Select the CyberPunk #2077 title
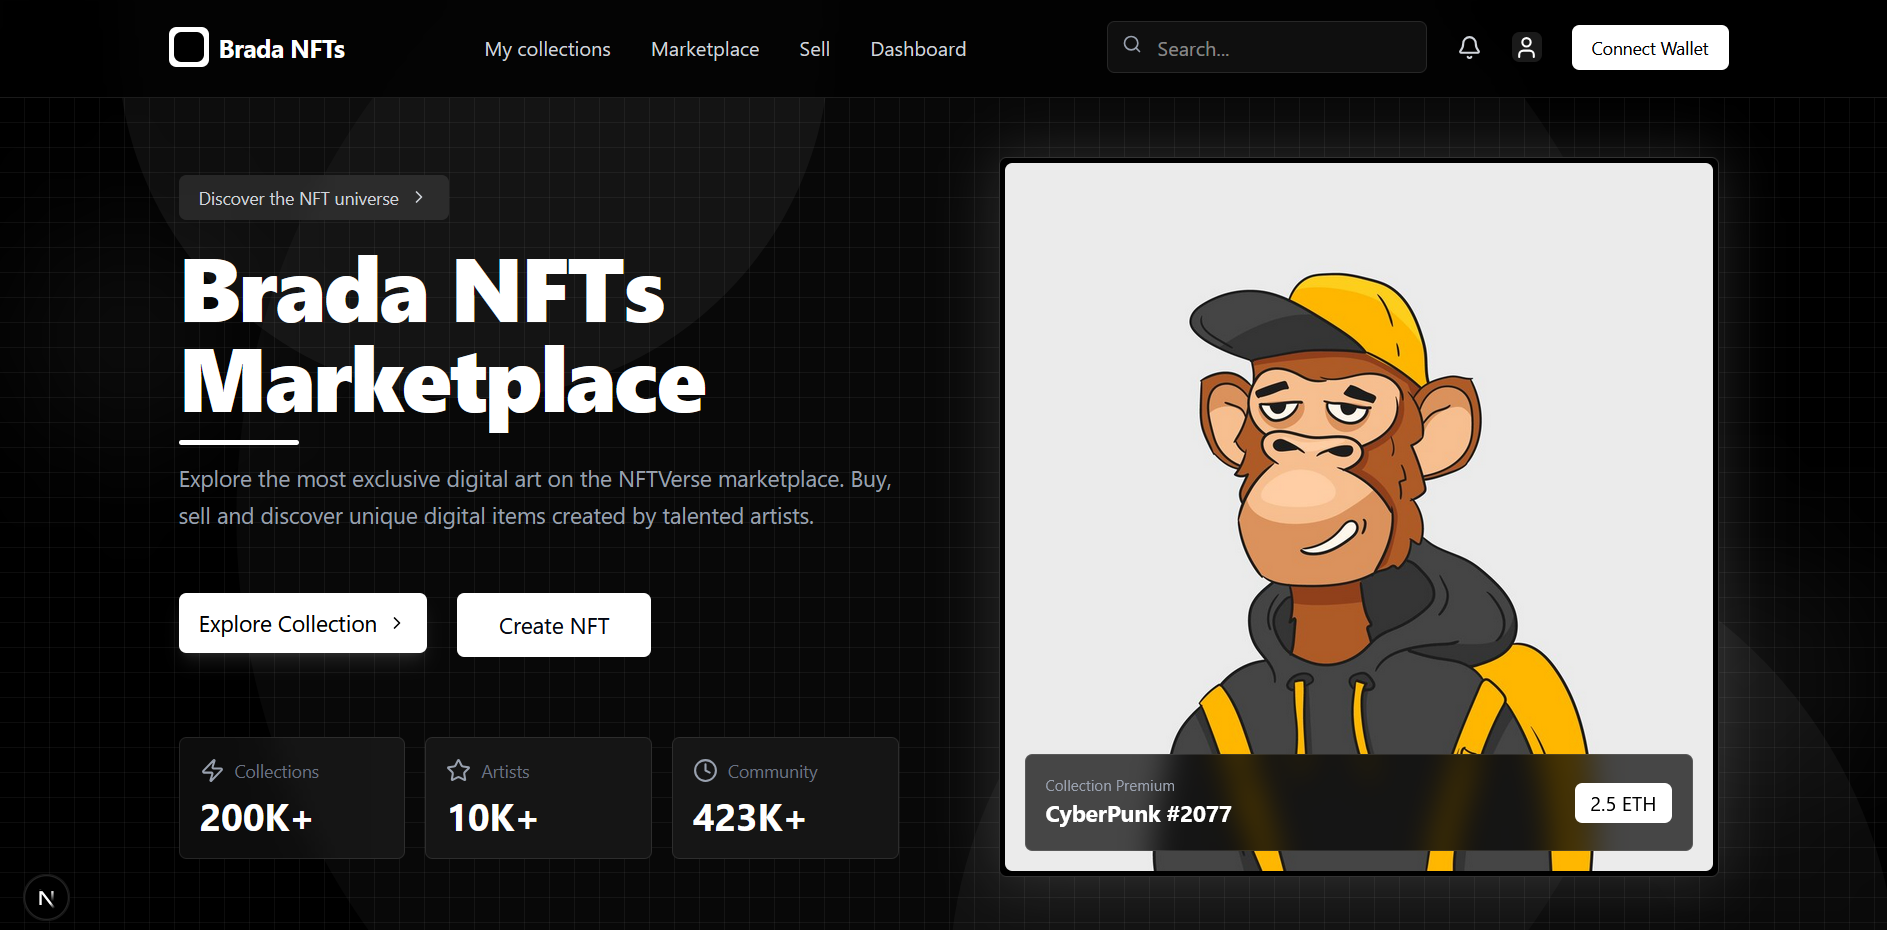Image resolution: width=1887 pixels, height=930 pixels. click(1138, 814)
